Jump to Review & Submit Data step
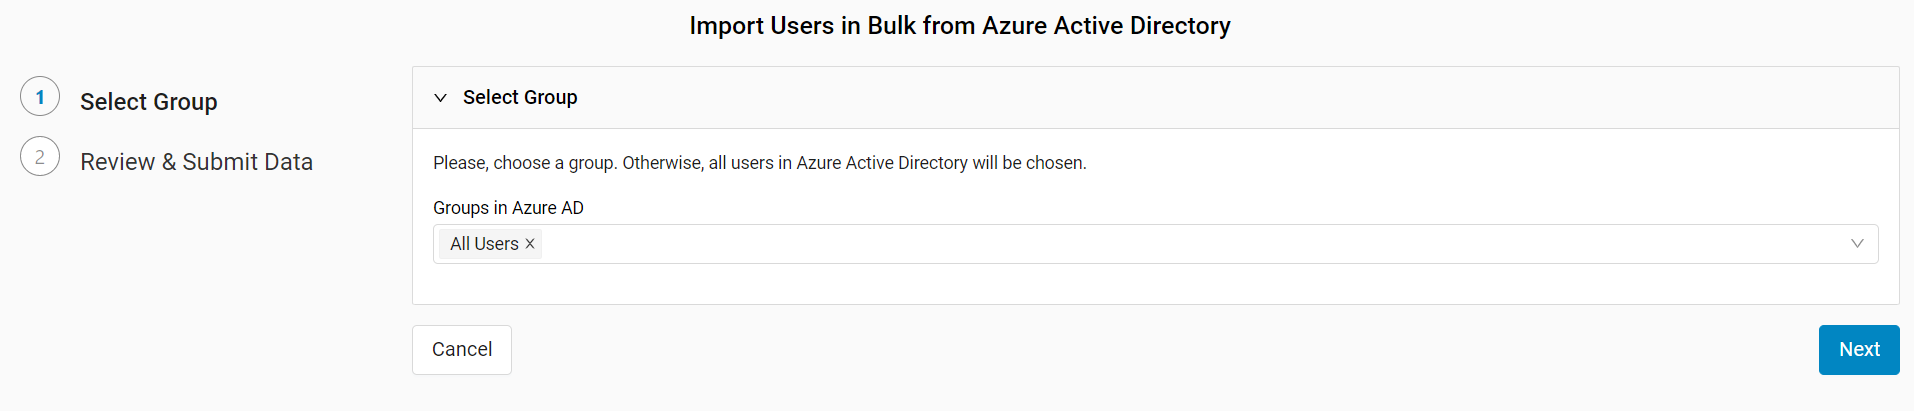This screenshot has width=1914, height=411. 197,162
